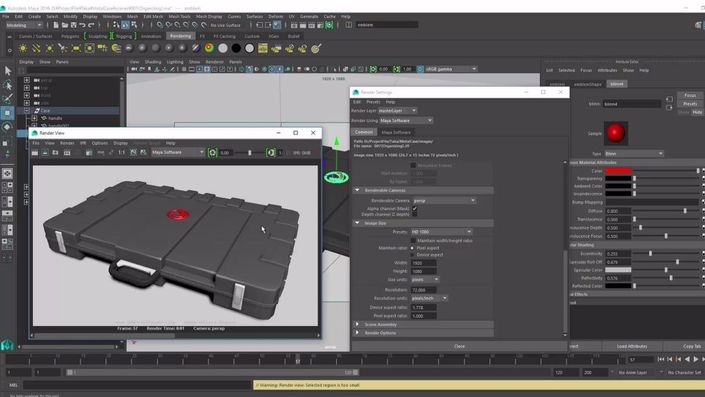Image resolution: width=705 pixels, height=397 pixels.
Task: Create an area light from the shelf
Action: click(76, 48)
